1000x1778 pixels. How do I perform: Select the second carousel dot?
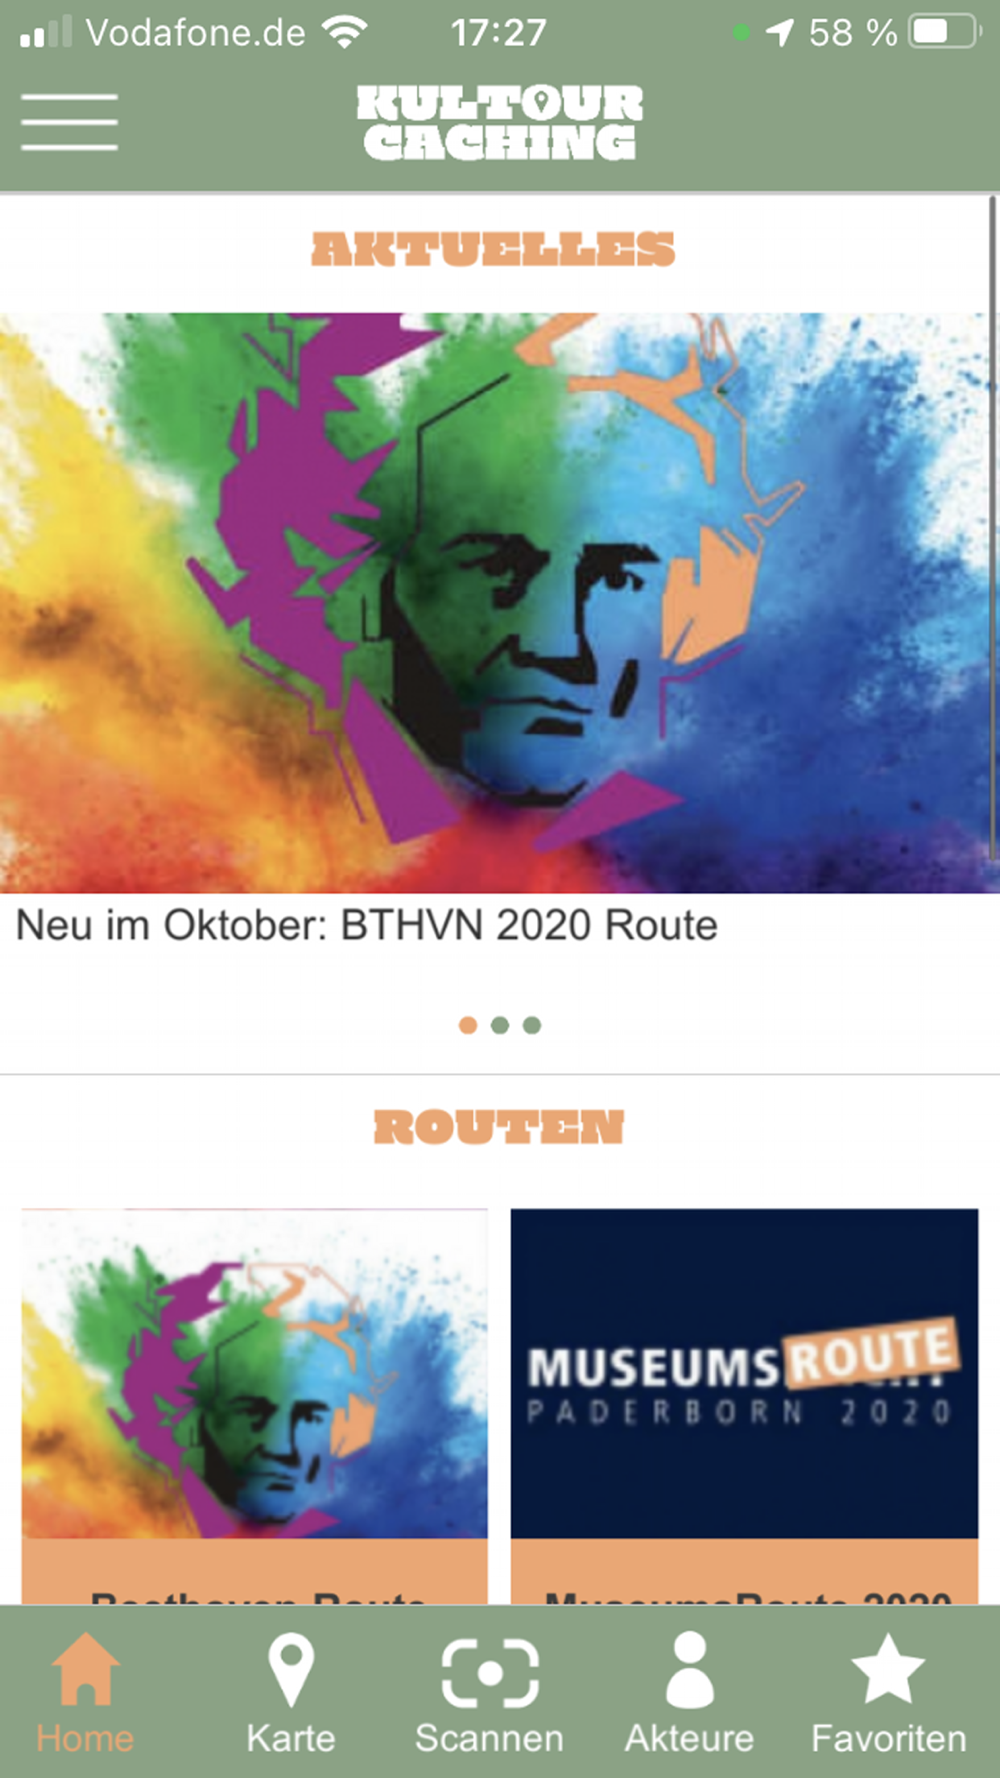[500, 1025]
